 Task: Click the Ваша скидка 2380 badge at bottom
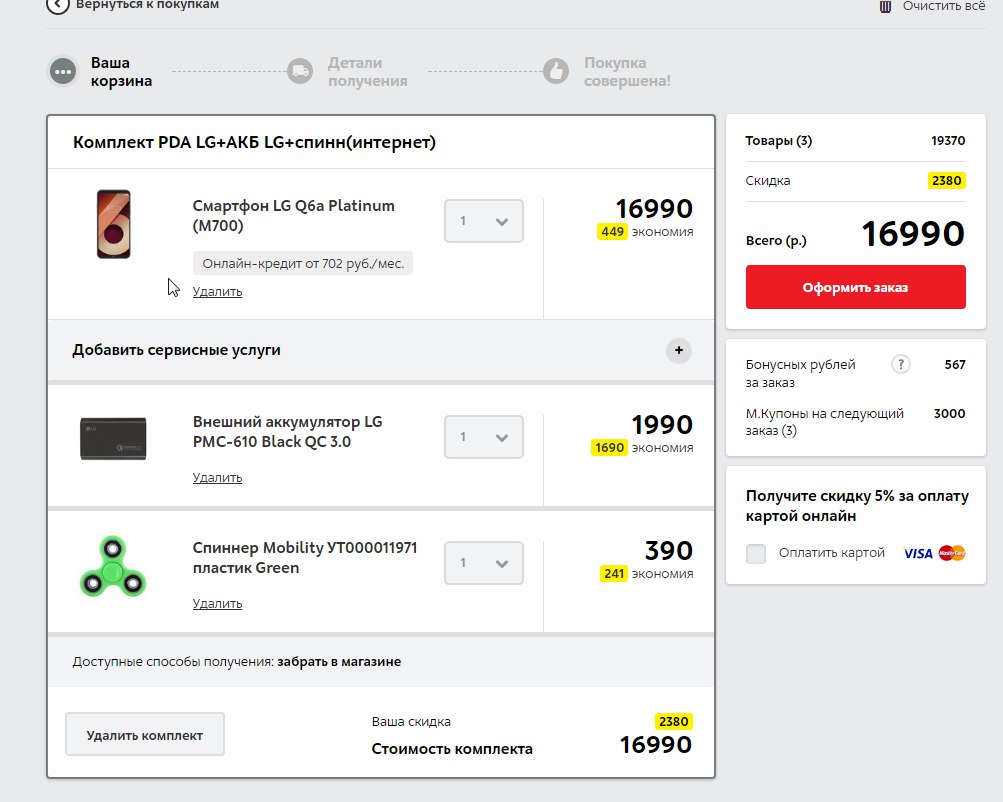click(x=674, y=721)
